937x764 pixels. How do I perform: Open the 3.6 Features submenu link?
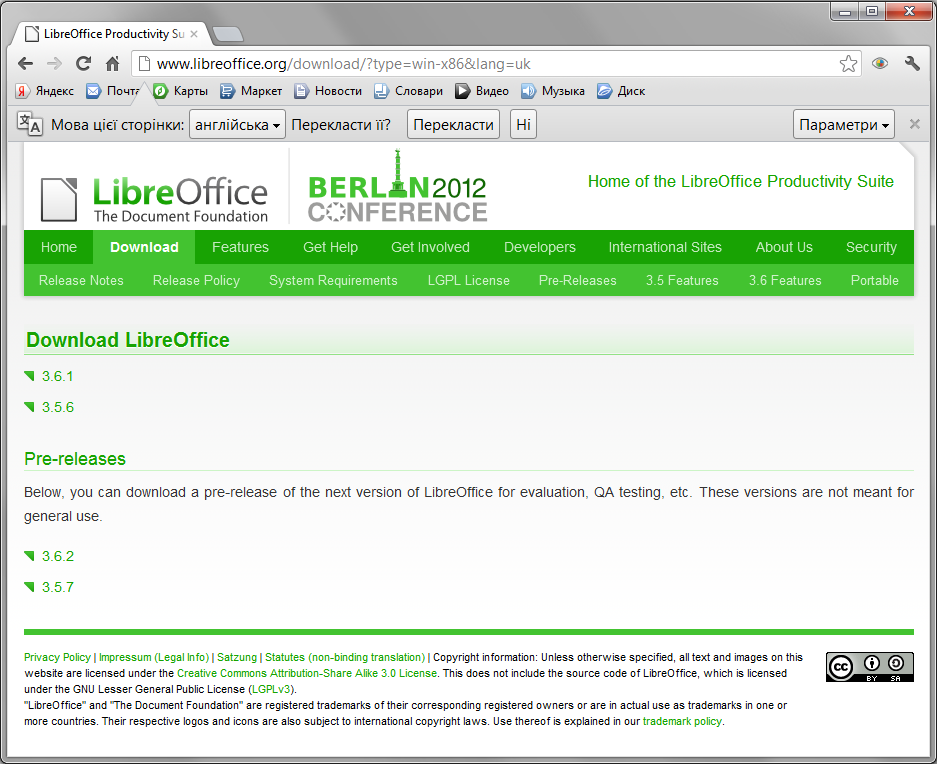click(785, 280)
